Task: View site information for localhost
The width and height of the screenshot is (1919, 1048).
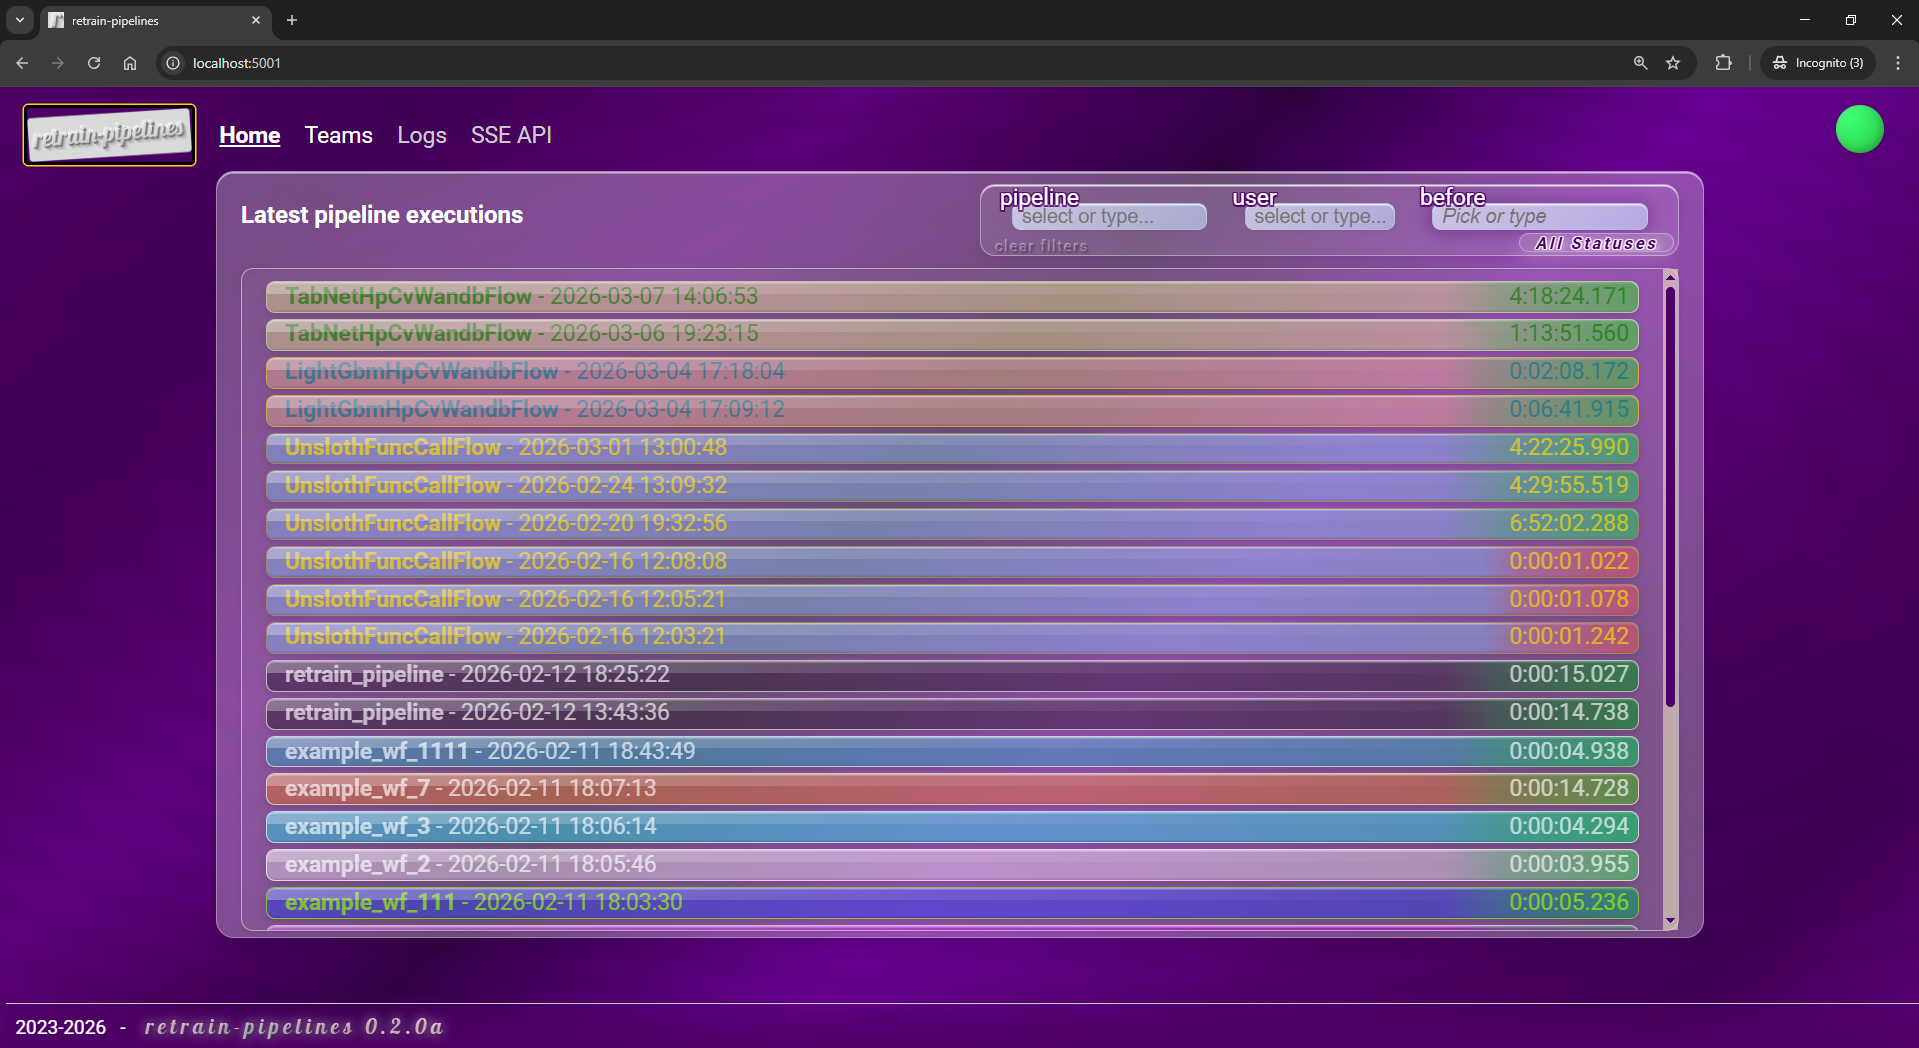Action: pos(173,63)
